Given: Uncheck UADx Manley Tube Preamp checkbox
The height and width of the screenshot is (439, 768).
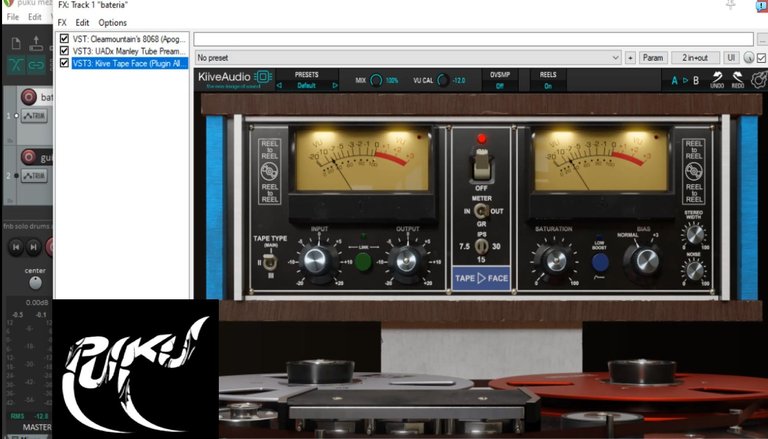Looking at the screenshot, I should coord(64,50).
